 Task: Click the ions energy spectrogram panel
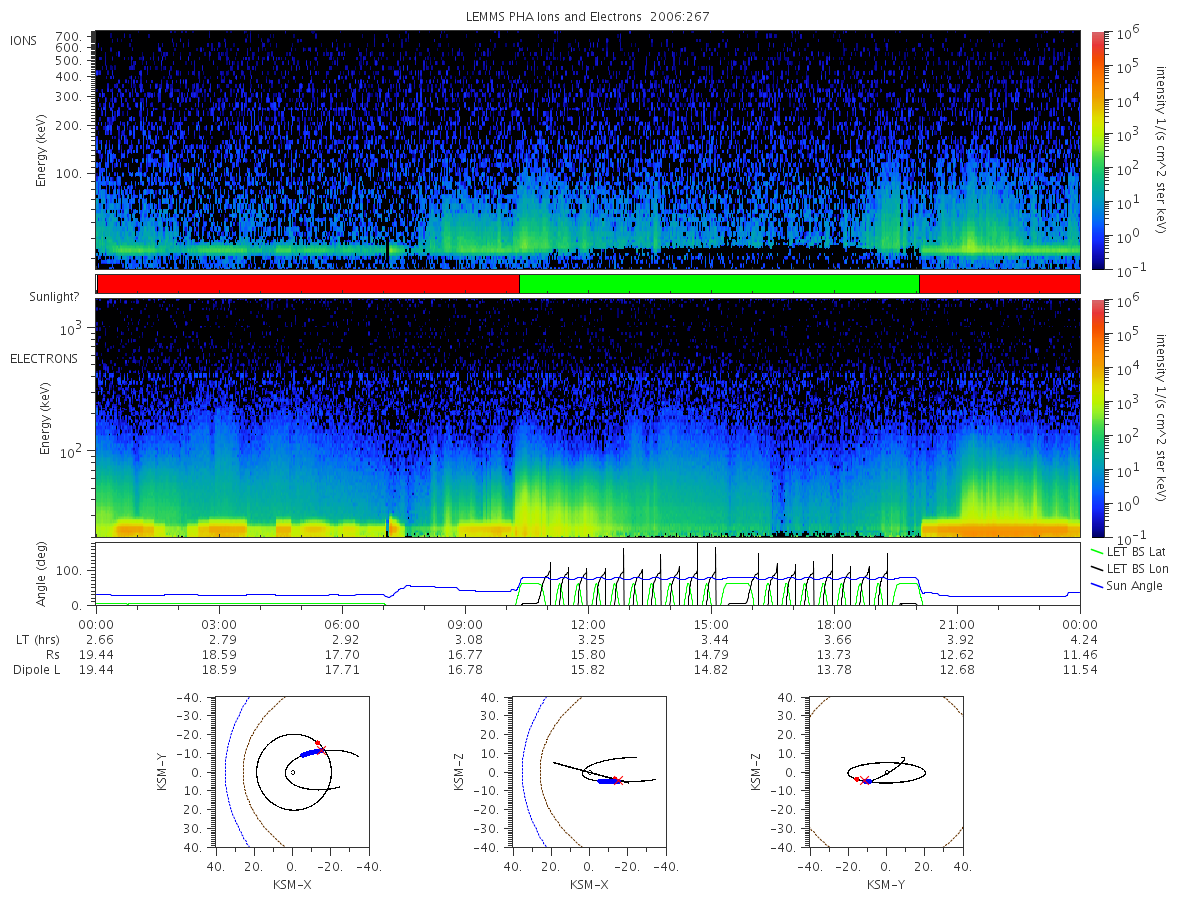point(588,150)
